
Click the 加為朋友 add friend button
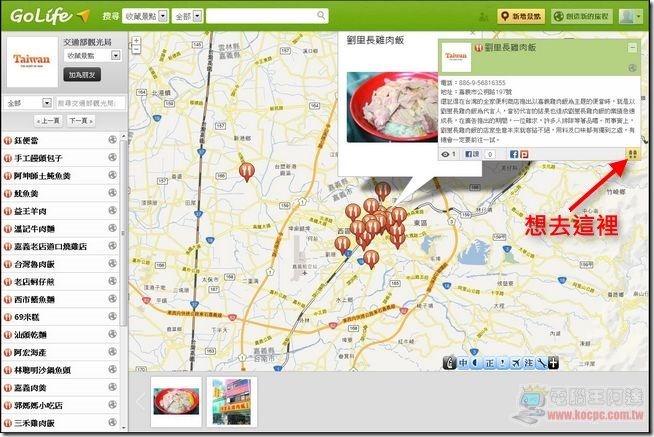82,75
